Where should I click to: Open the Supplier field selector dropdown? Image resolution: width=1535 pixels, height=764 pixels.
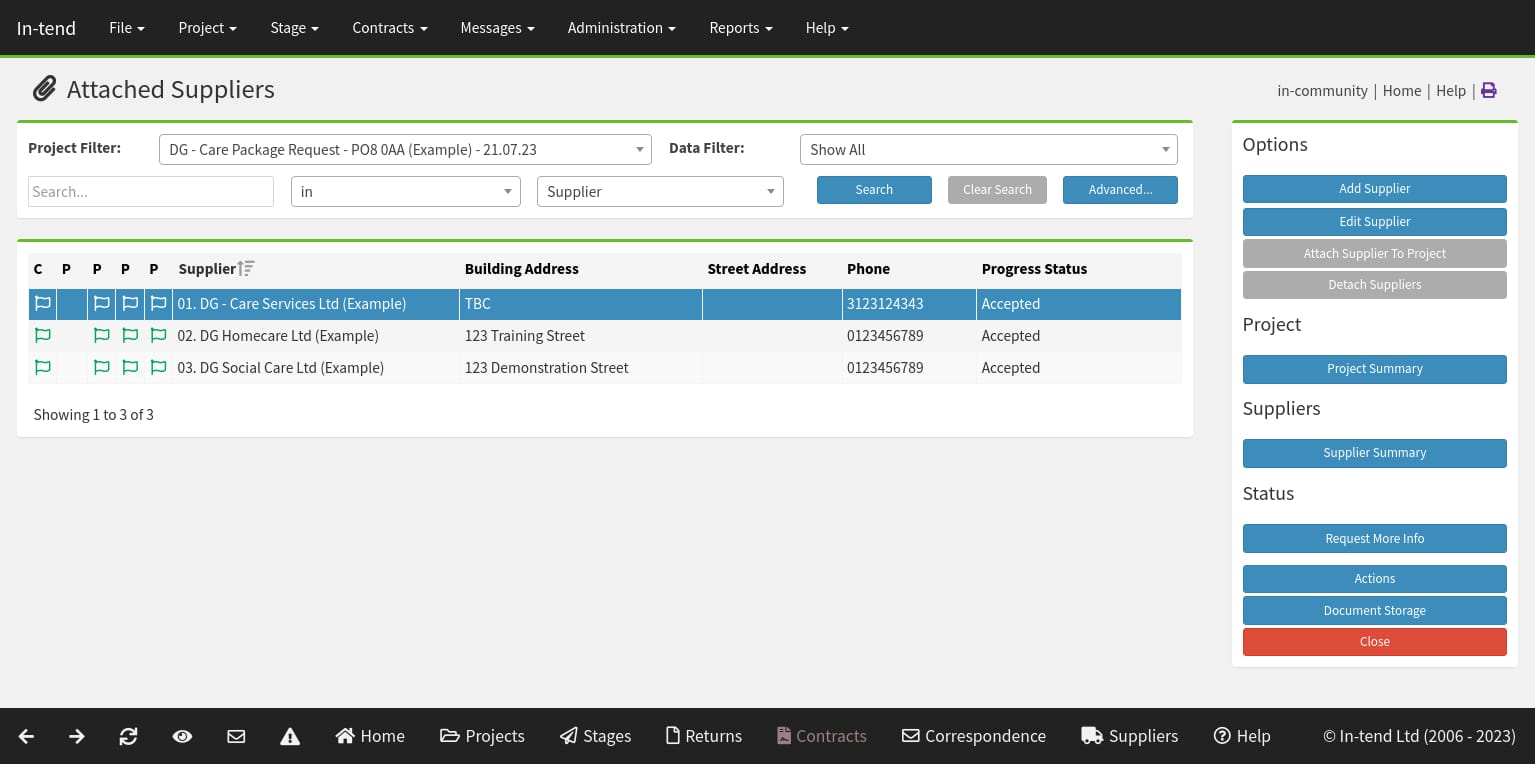660,191
